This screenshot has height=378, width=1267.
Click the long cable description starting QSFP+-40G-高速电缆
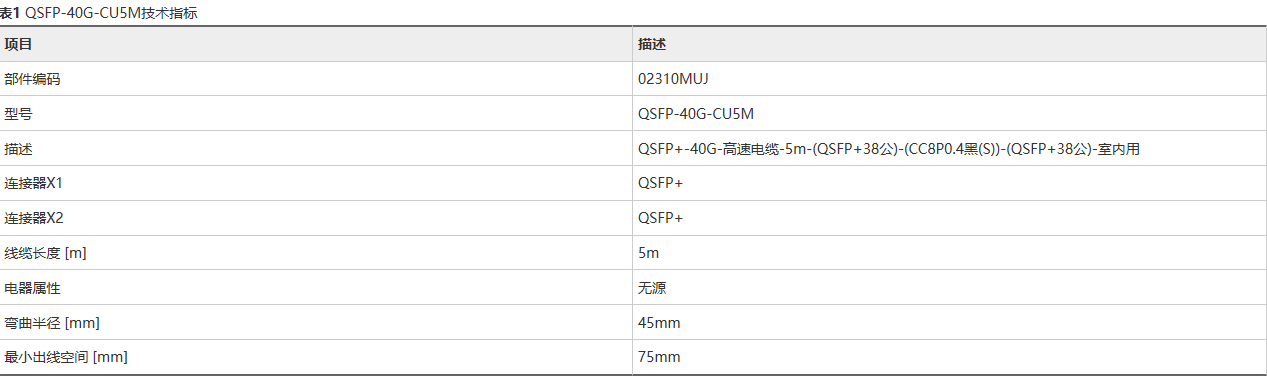pos(889,149)
